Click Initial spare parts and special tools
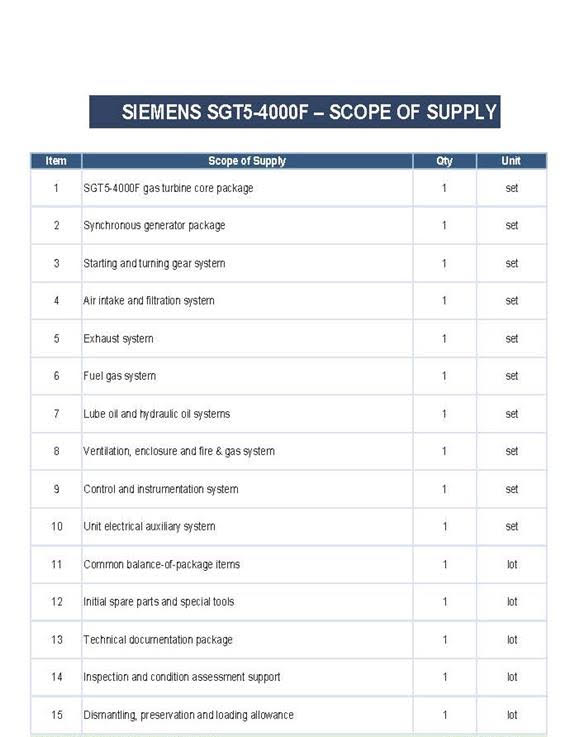This screenshot has height=737, width=588. coord(158,602)
